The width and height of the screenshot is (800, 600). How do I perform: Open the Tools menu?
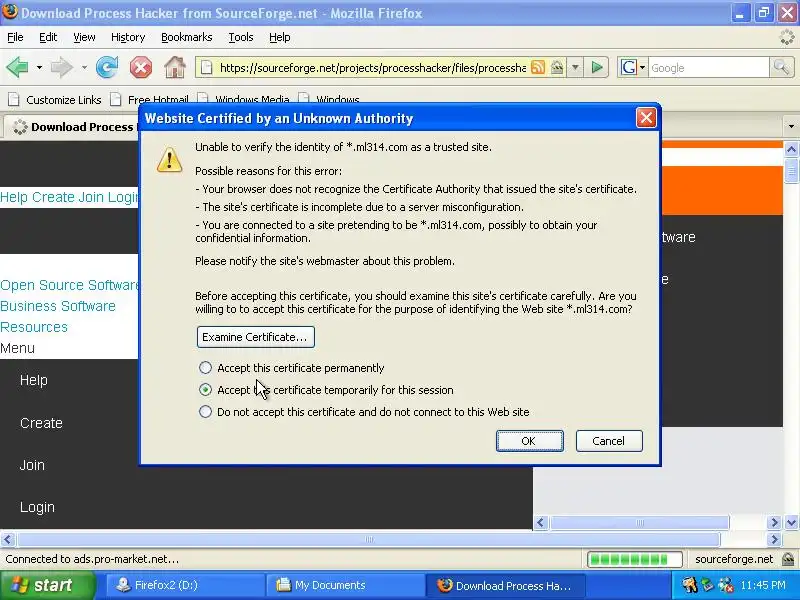click(241, 37)
